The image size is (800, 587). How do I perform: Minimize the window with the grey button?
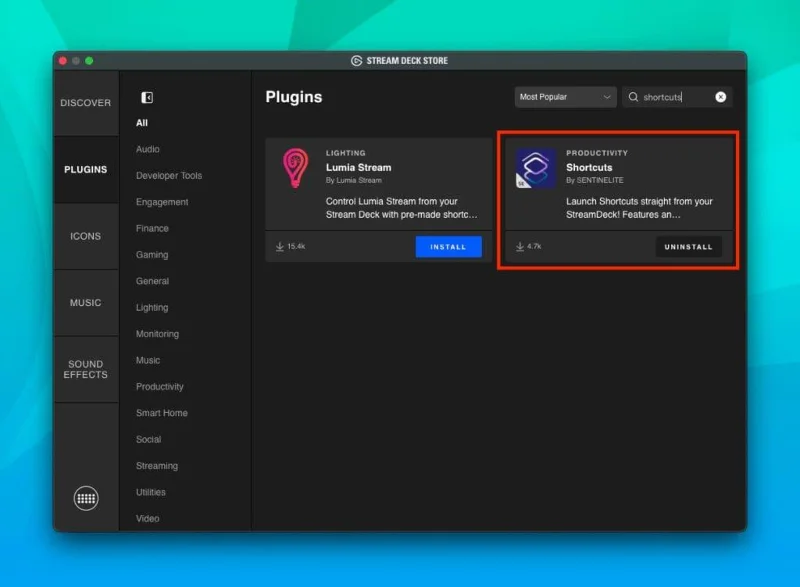coord(76,61)
